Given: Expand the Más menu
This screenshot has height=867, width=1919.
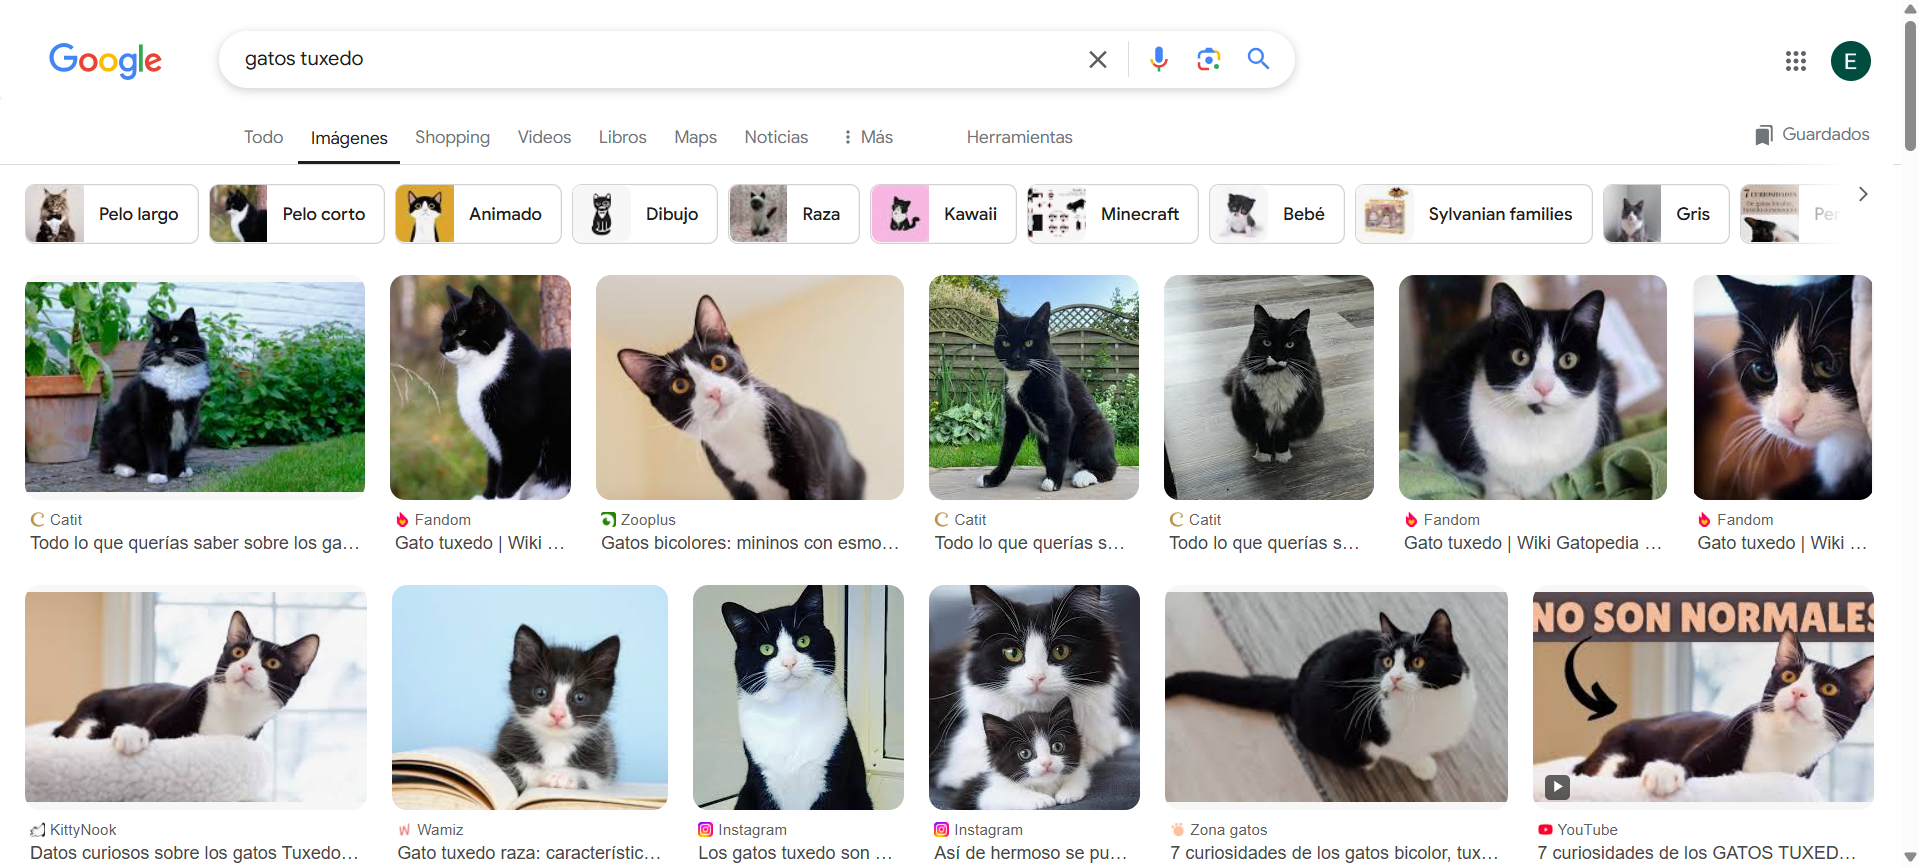Looking at the screenshot, I should point(867,137).
